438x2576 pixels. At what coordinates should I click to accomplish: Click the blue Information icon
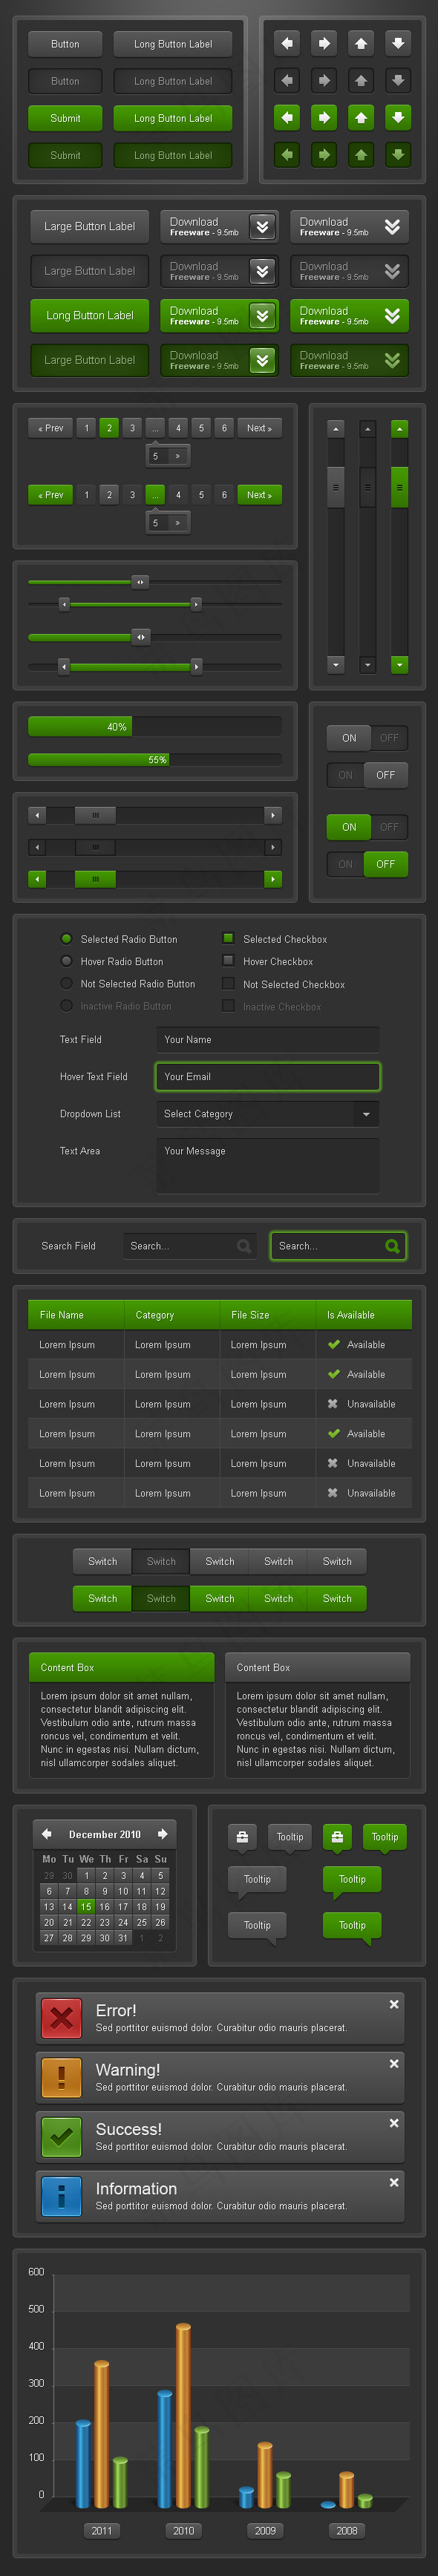(61, 2196)
